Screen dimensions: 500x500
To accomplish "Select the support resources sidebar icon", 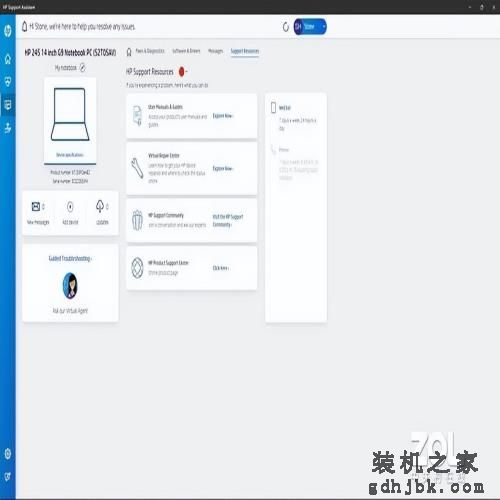I will pos(8,105).
